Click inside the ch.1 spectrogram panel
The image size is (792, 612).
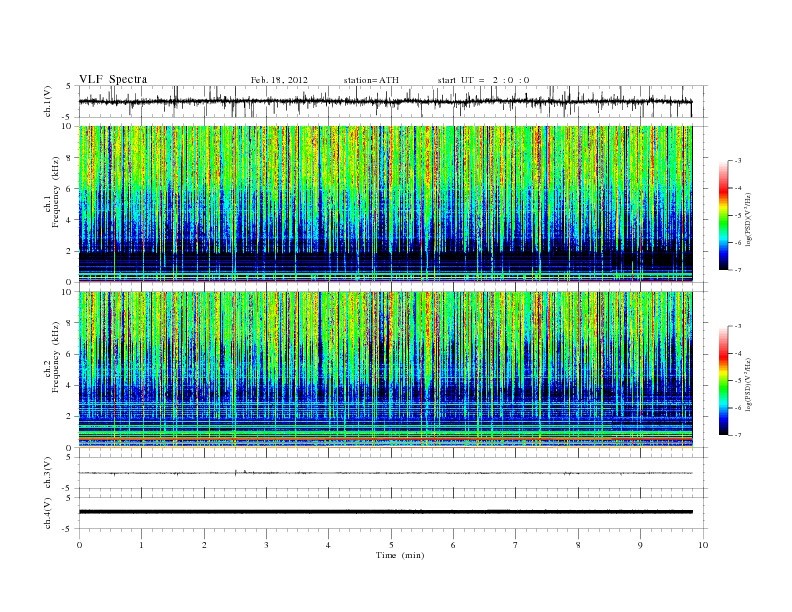click(385, 204)
